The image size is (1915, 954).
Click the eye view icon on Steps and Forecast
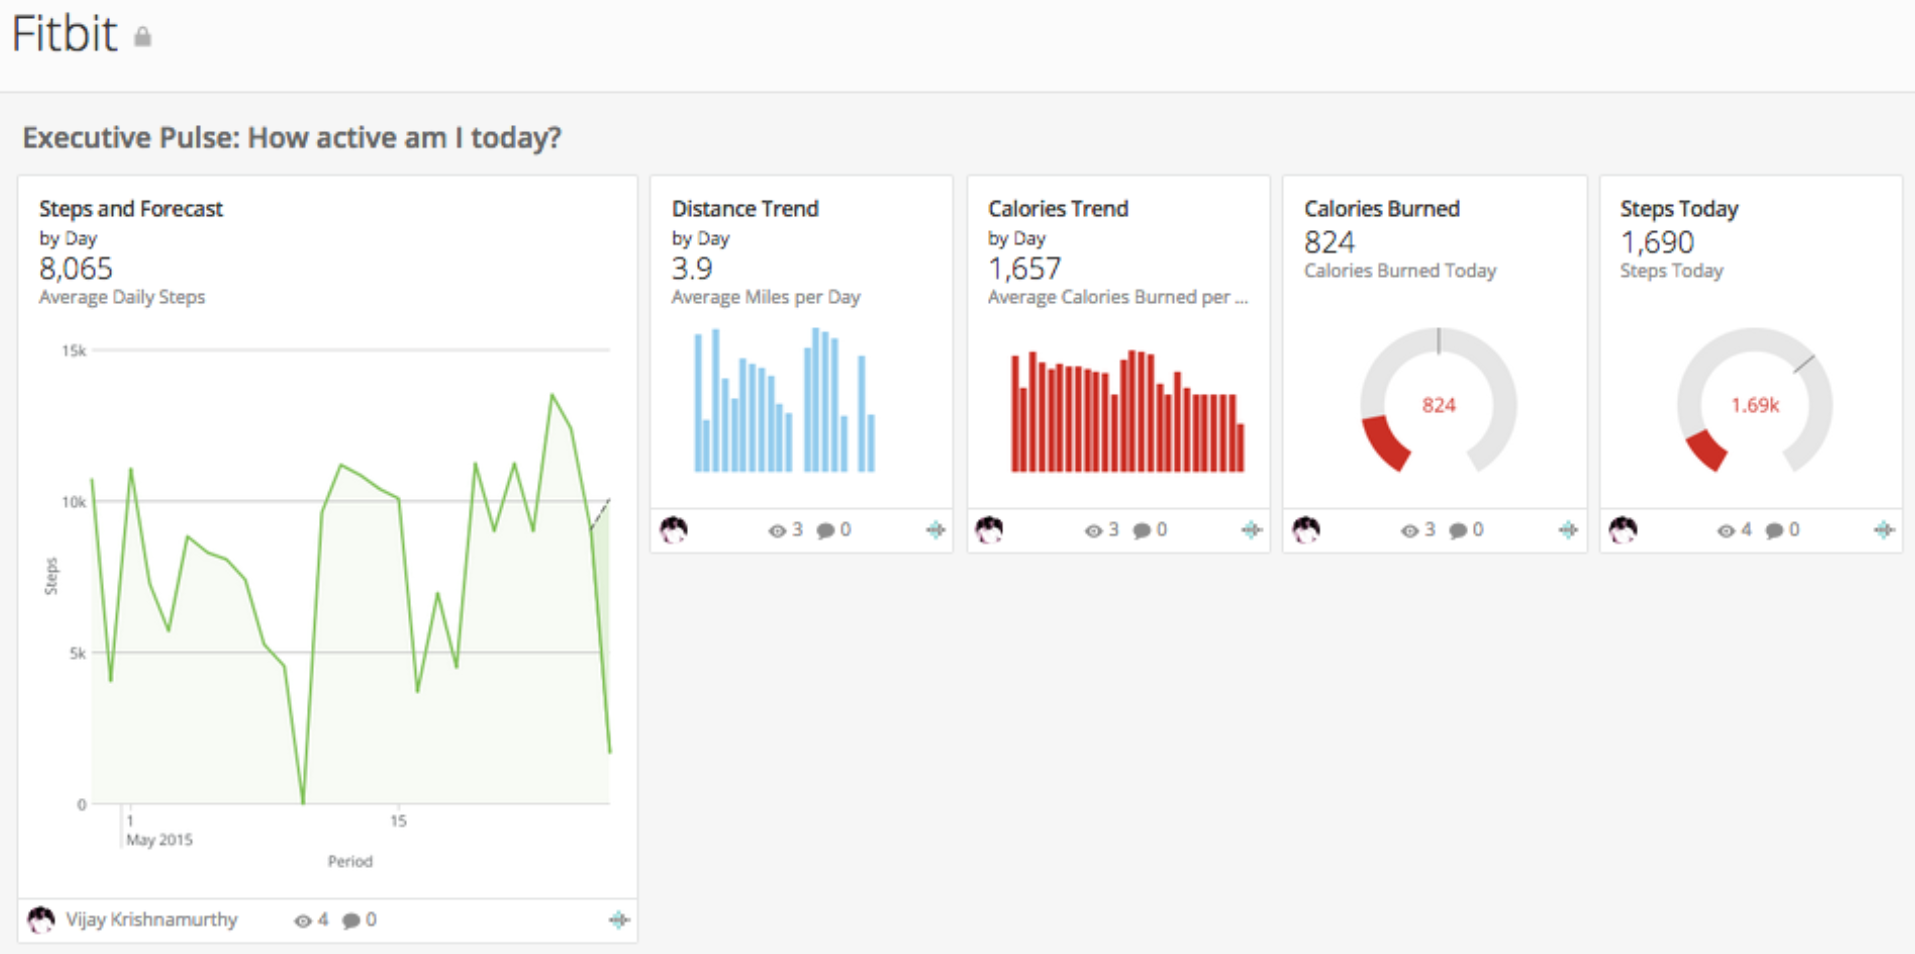pos(301,919)
